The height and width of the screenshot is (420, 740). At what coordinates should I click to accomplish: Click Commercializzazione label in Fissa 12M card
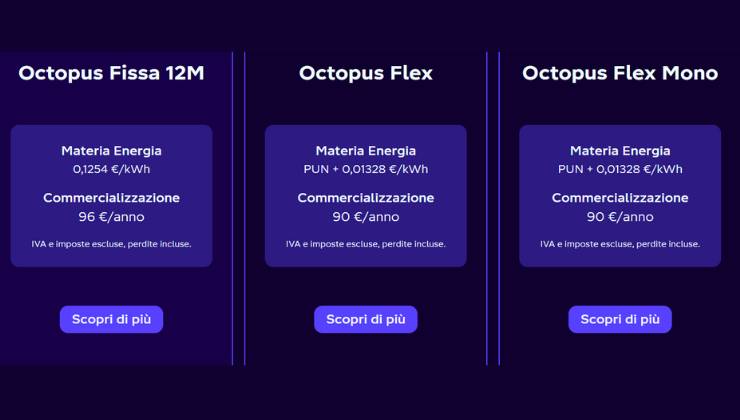[x=111, y=198]
